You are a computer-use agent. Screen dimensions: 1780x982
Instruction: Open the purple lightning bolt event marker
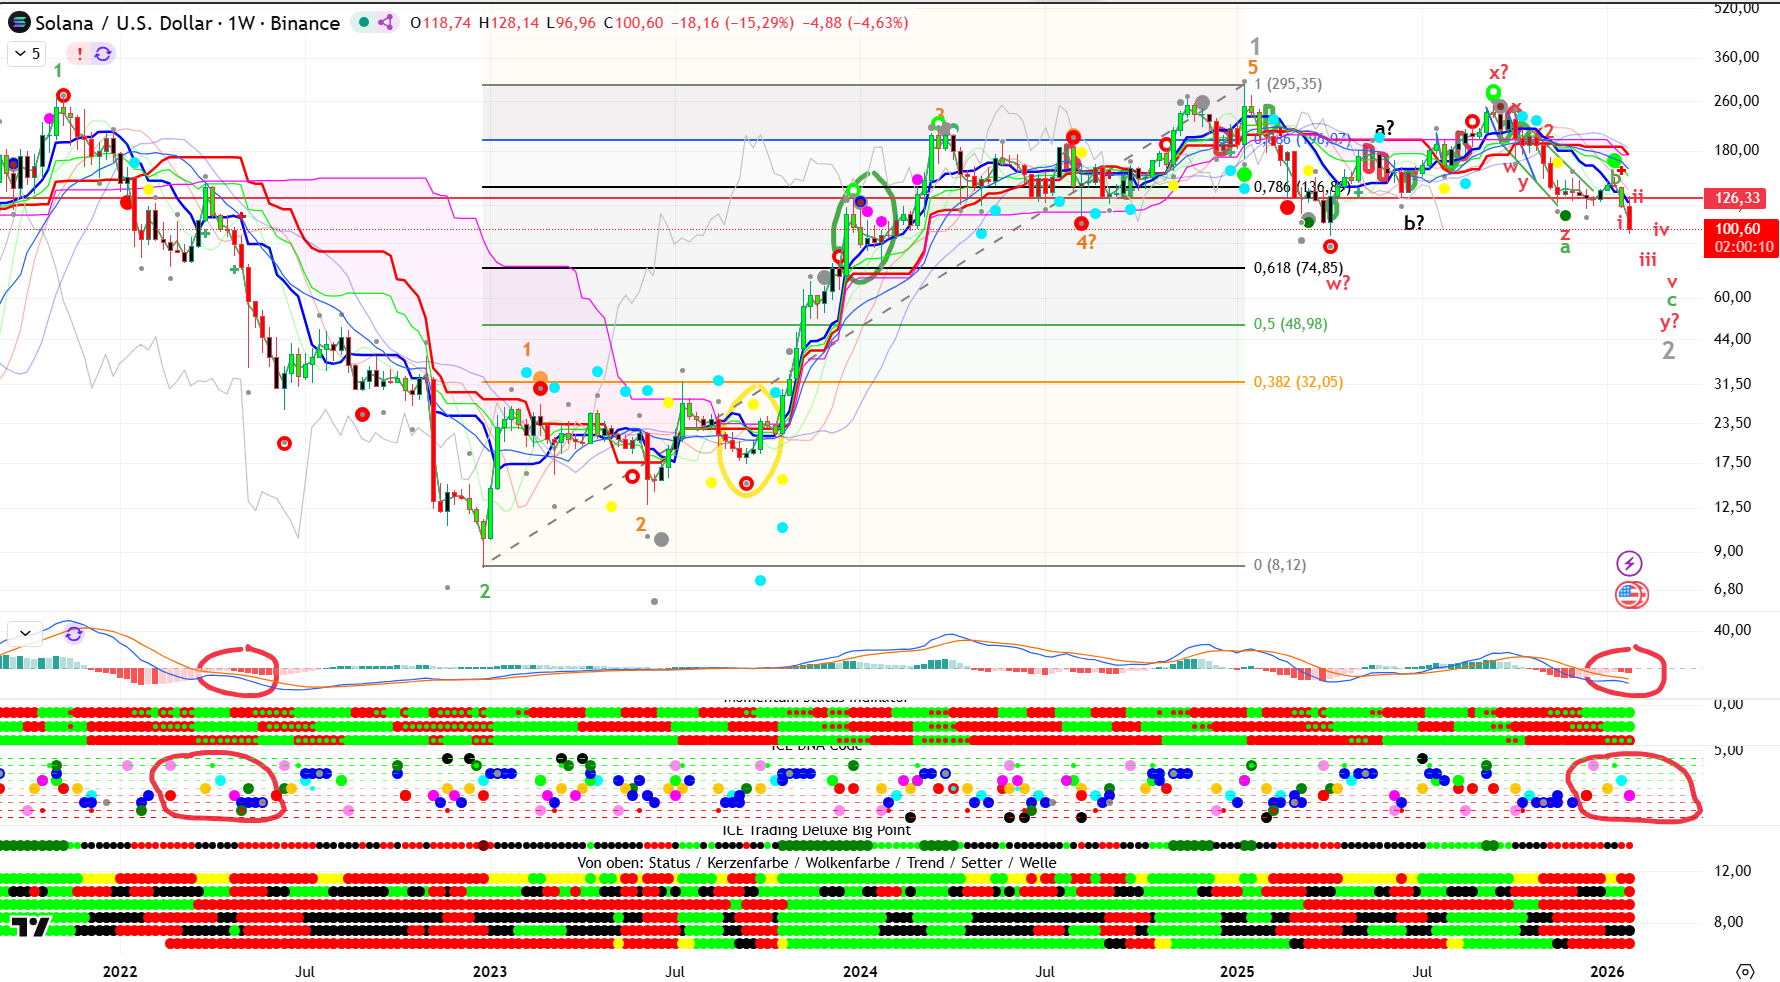[x=1630, y=563]
